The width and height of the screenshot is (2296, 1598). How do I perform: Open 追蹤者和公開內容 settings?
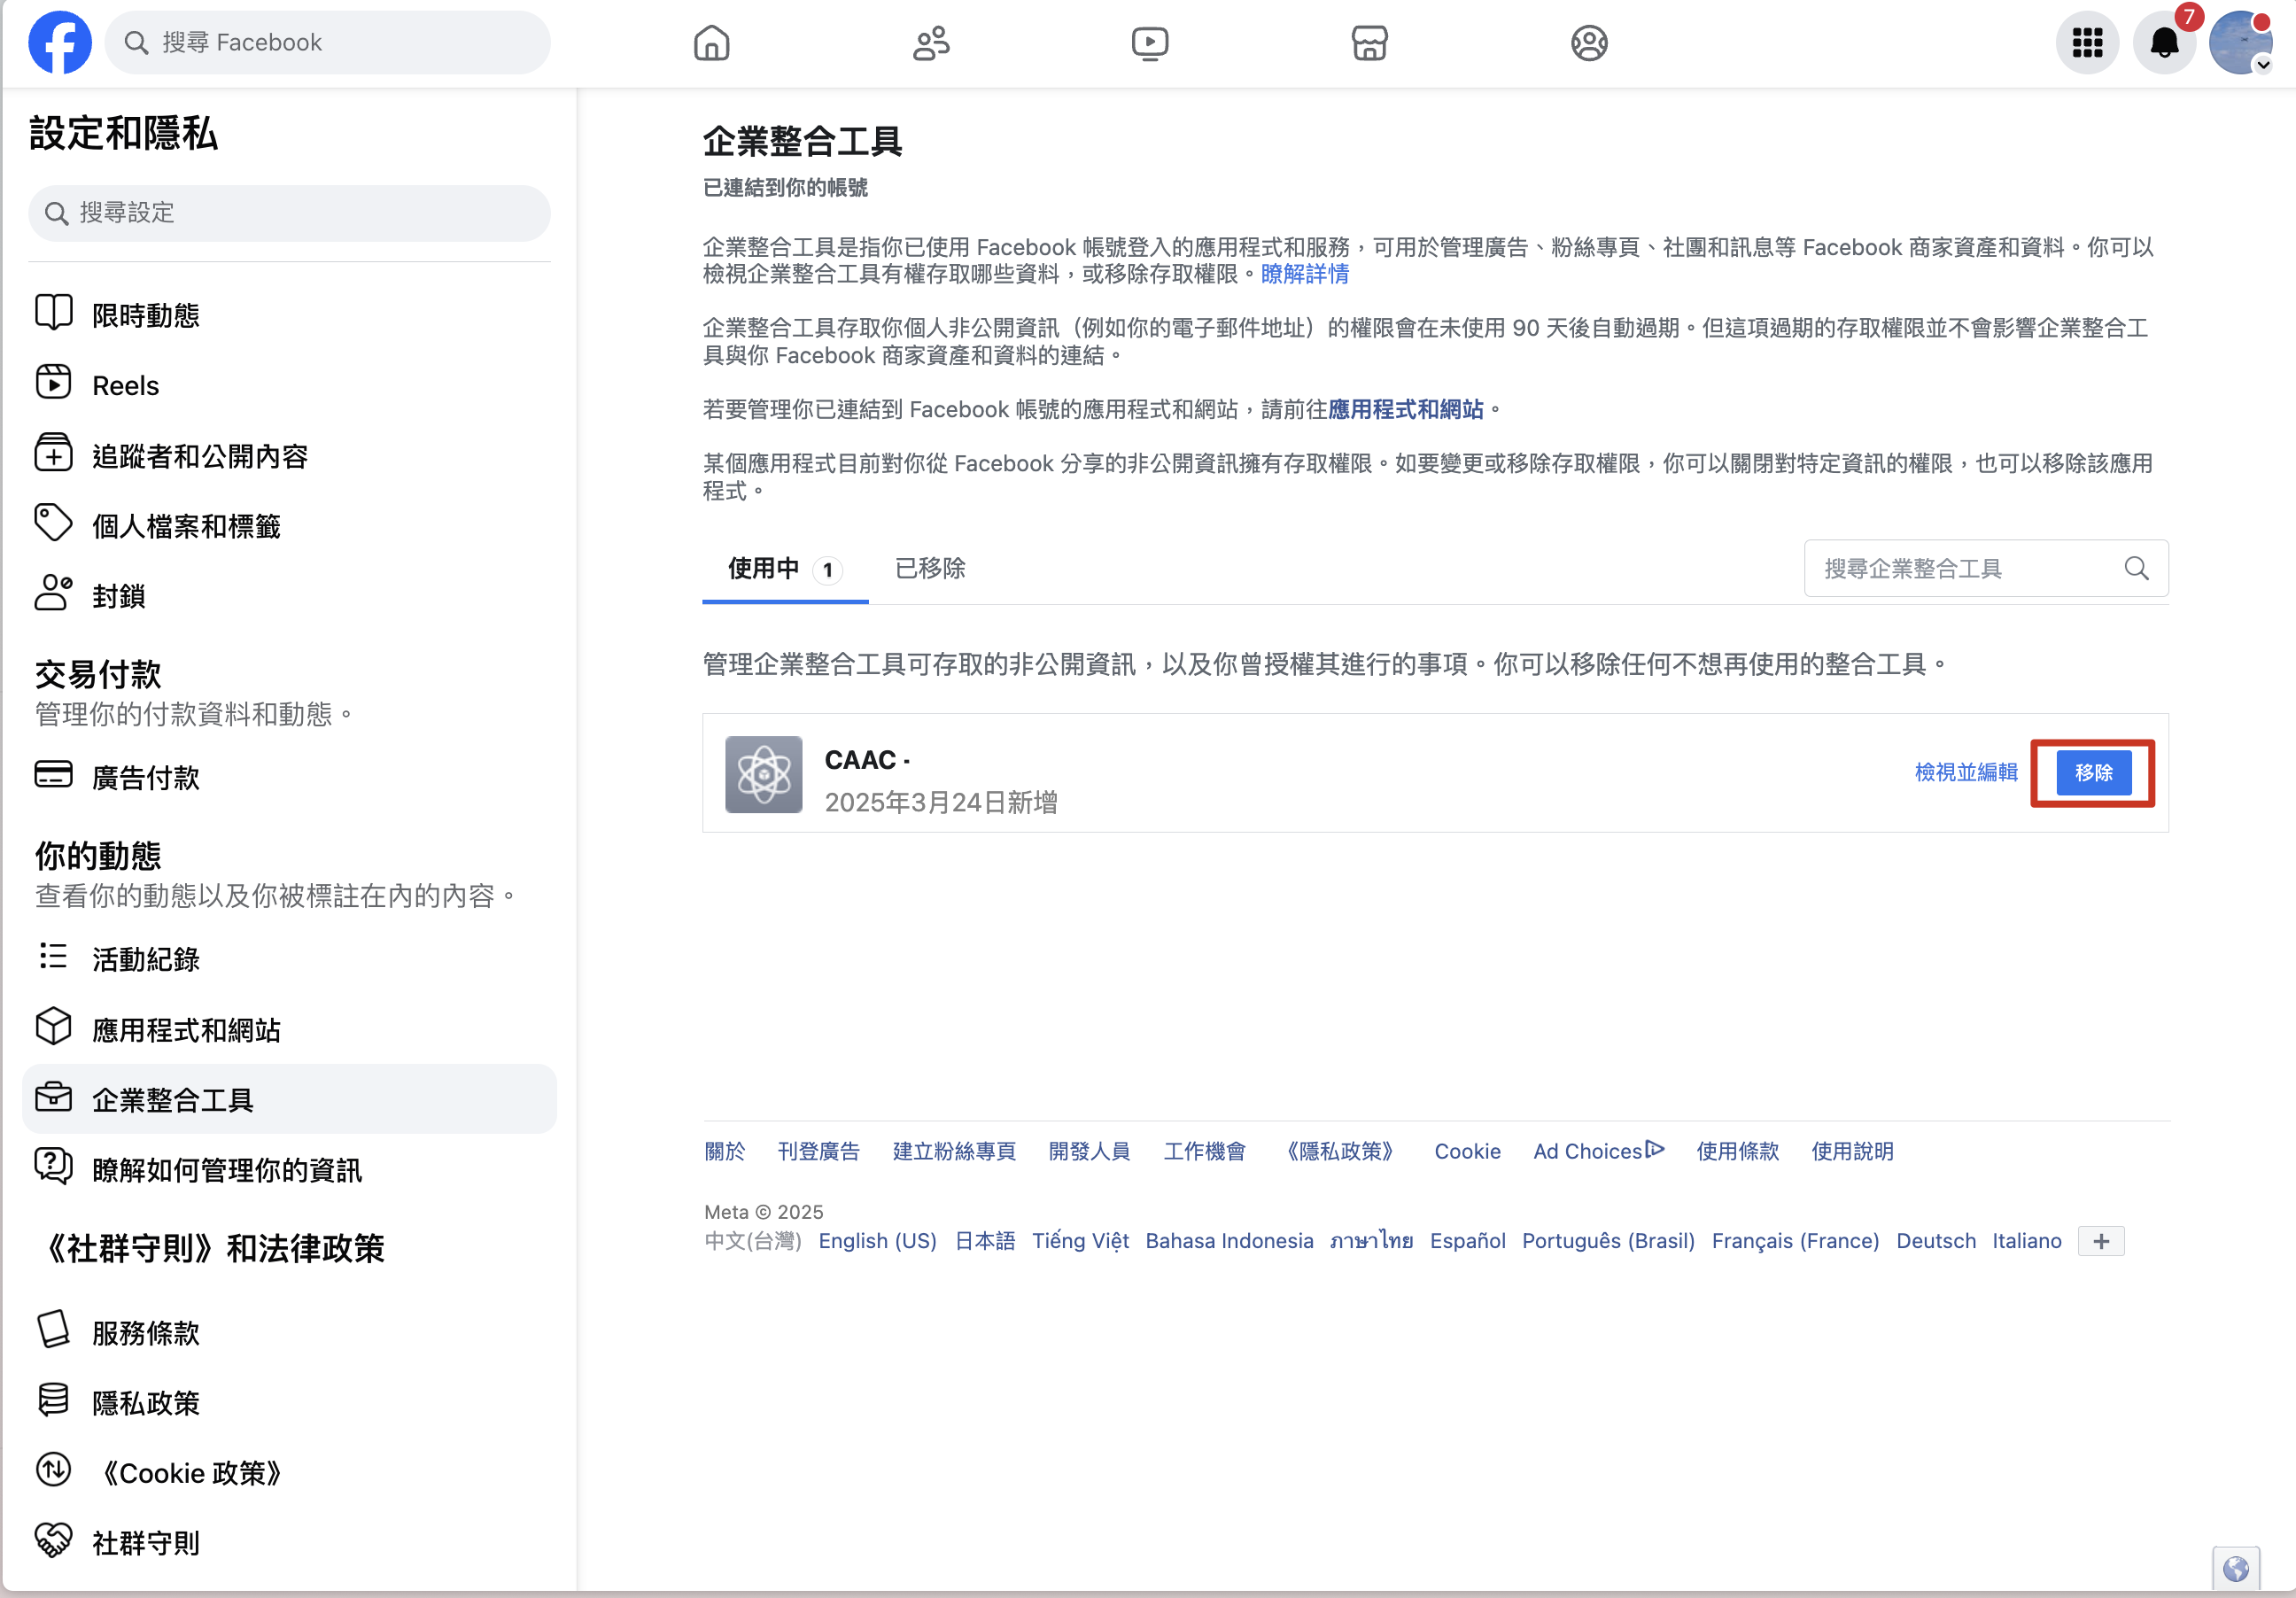(x=289, y=456)
